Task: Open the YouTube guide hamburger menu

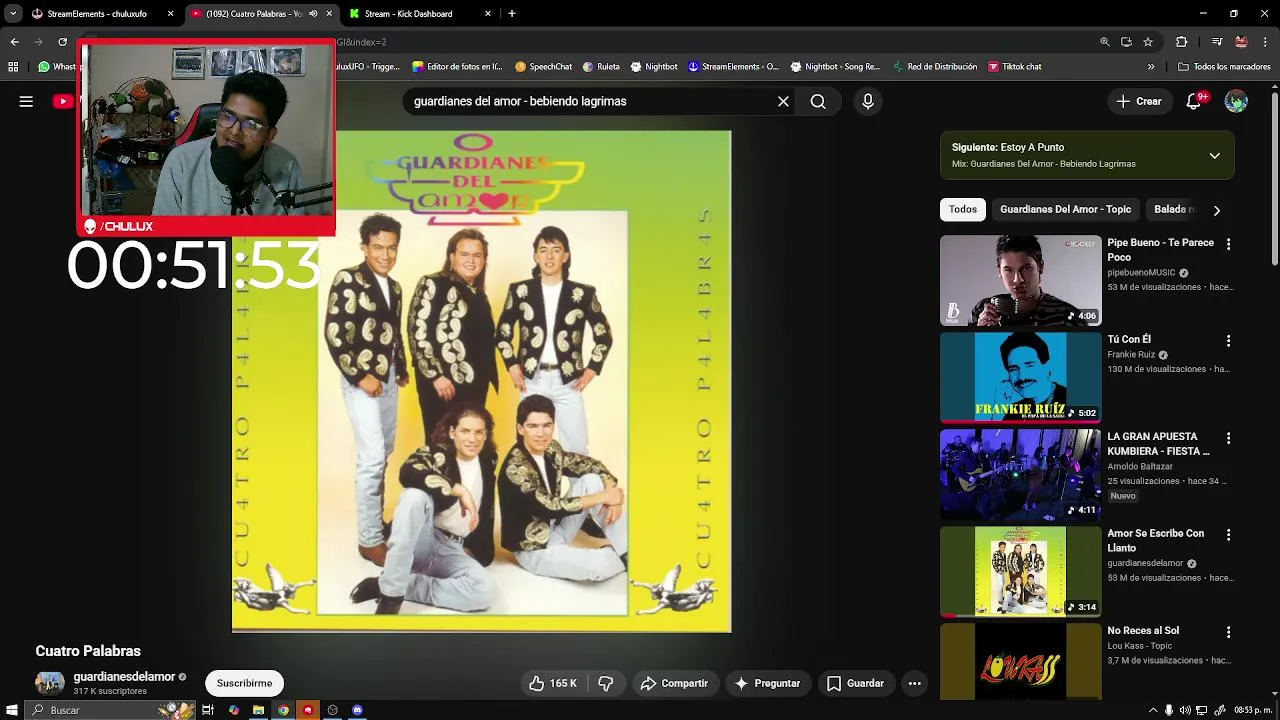Action: coord(26,101)
